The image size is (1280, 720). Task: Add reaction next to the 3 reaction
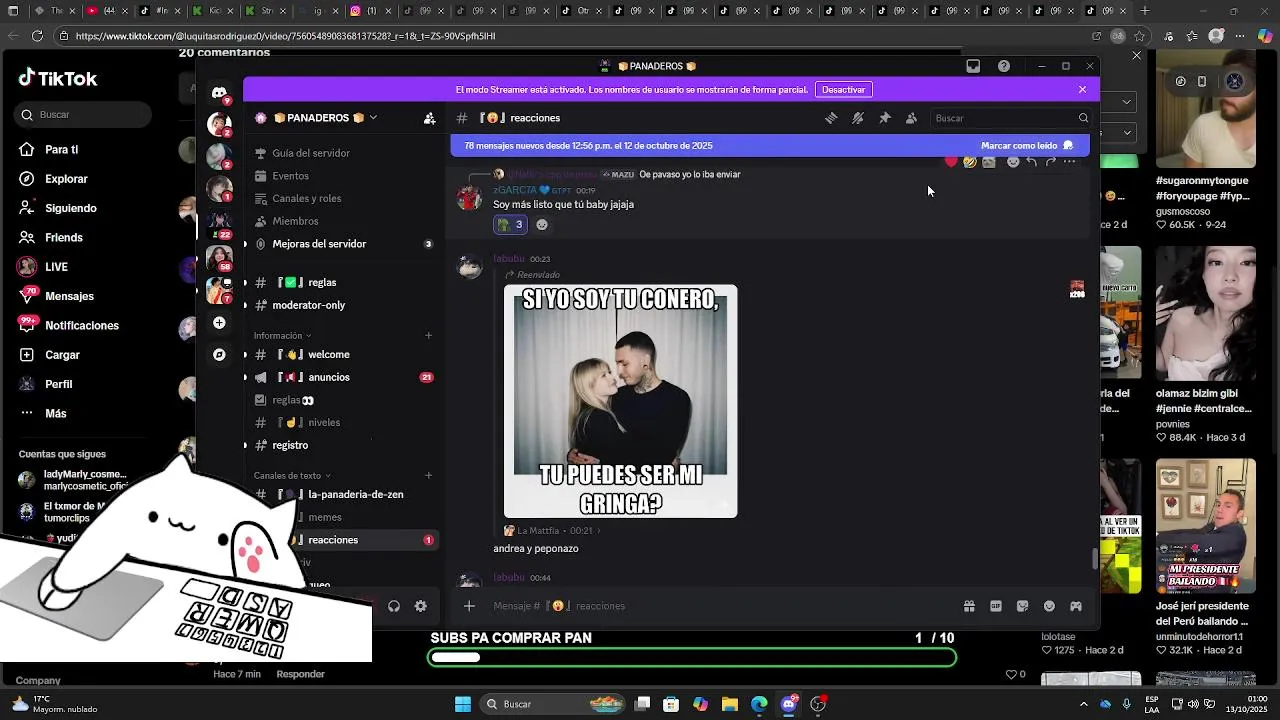pyautogui.click(x=542, y=225)
